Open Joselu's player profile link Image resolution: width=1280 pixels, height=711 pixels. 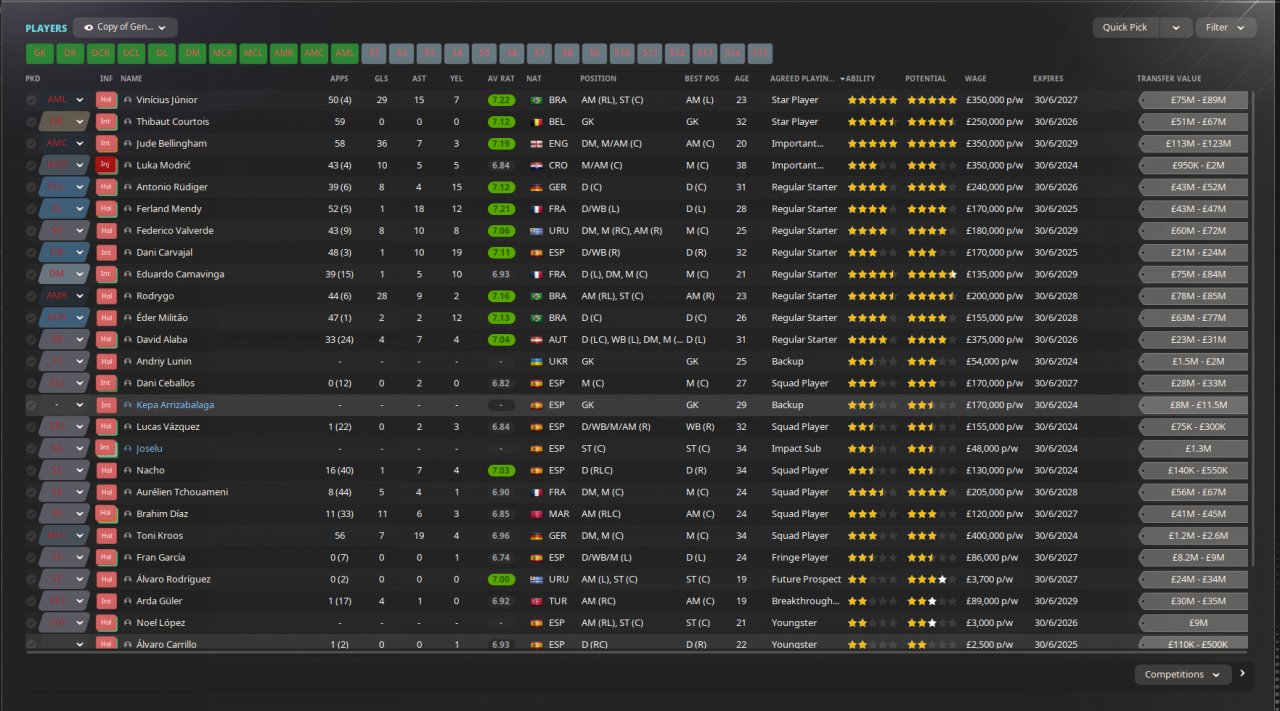click(149, 449)
